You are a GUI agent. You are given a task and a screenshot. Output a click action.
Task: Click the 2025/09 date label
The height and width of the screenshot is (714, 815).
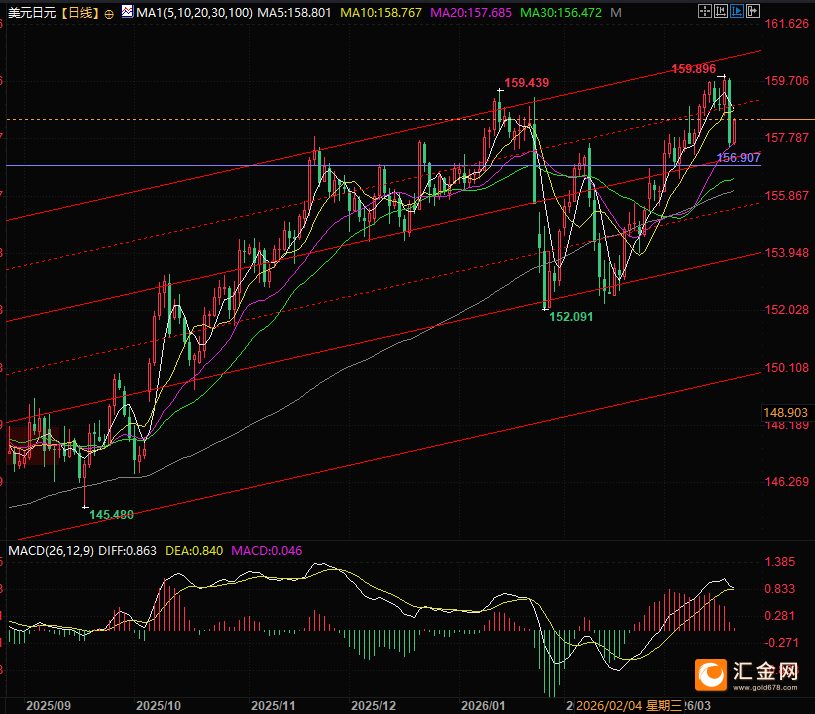[48, 706]
